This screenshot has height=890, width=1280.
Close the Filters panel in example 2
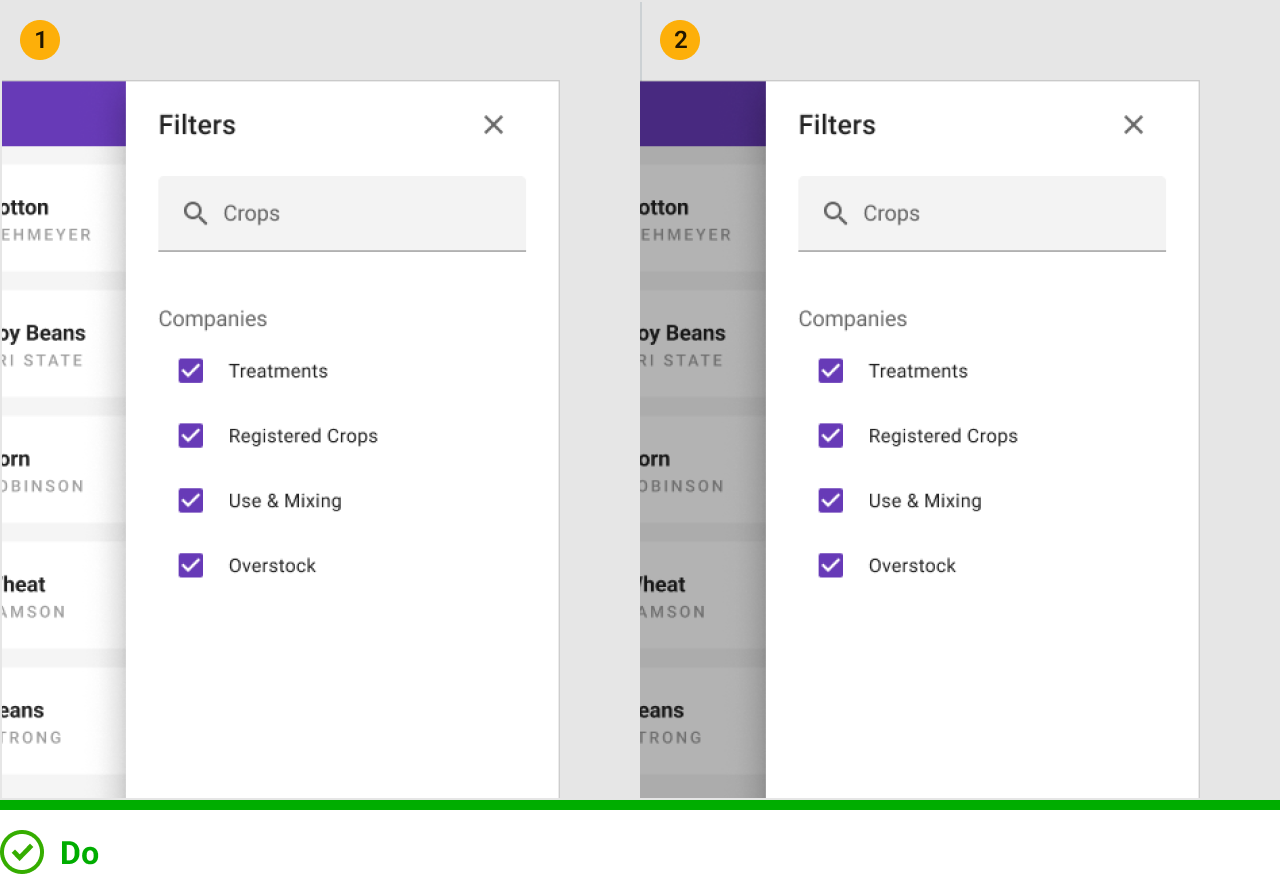point(1133,125)
